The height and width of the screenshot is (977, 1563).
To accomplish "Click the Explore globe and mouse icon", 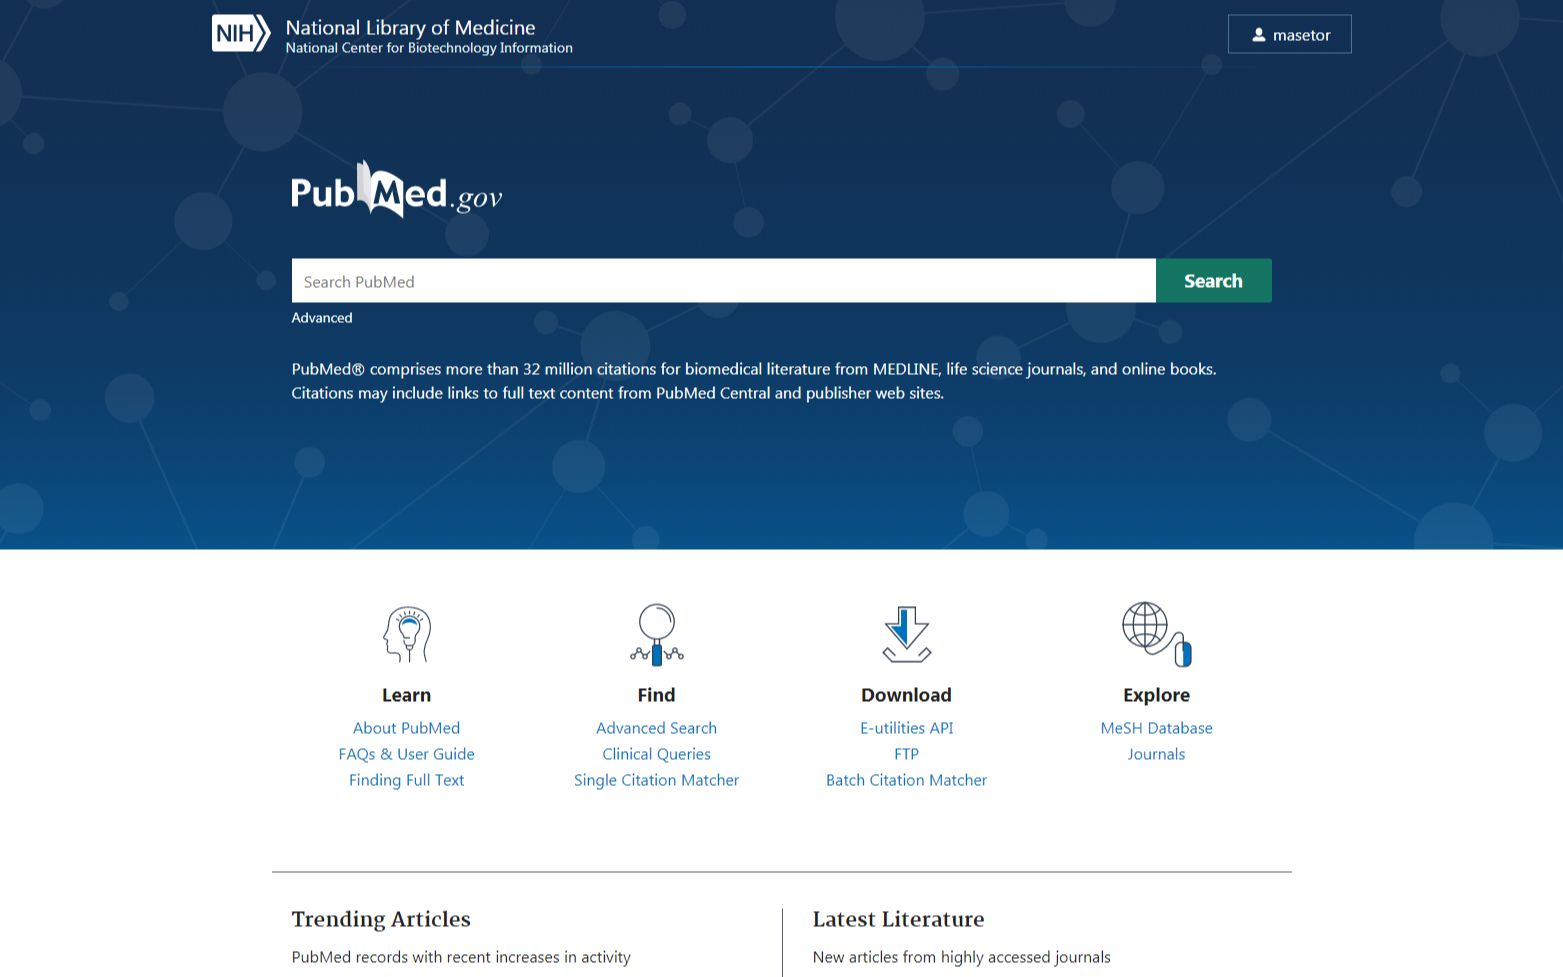I will [x=1157, y=634].
